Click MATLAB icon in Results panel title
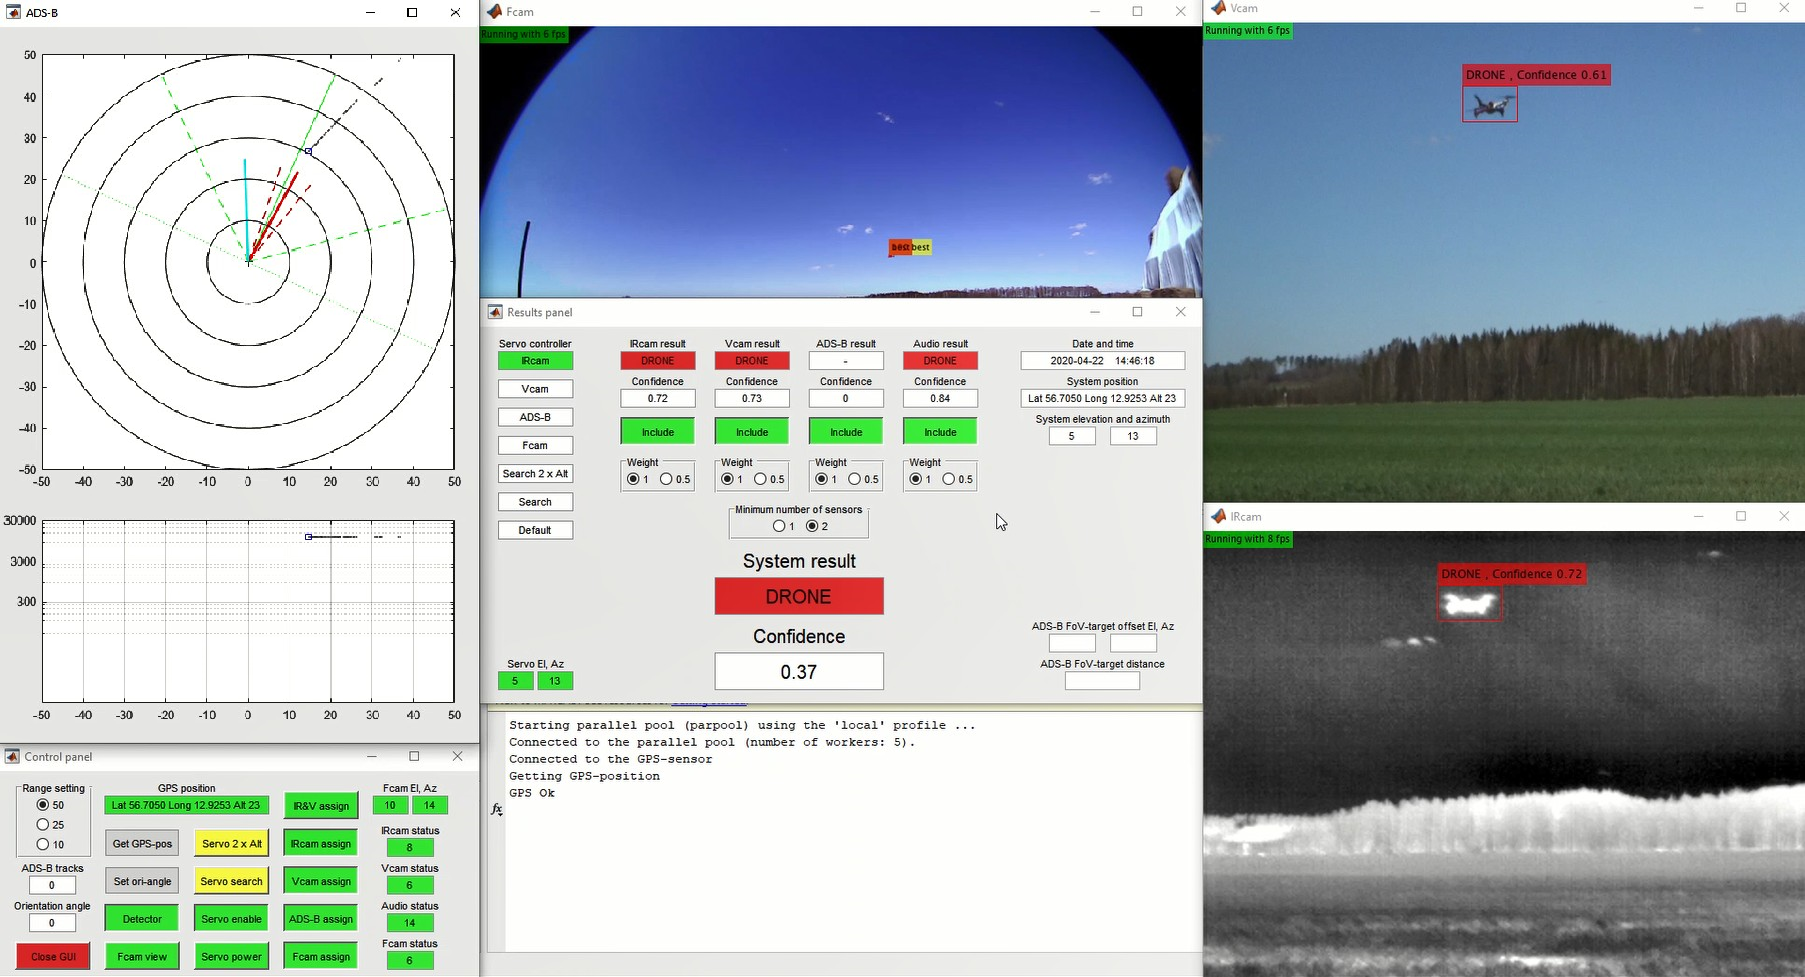This screenshot has width=1805, height=977. [495, 312]
